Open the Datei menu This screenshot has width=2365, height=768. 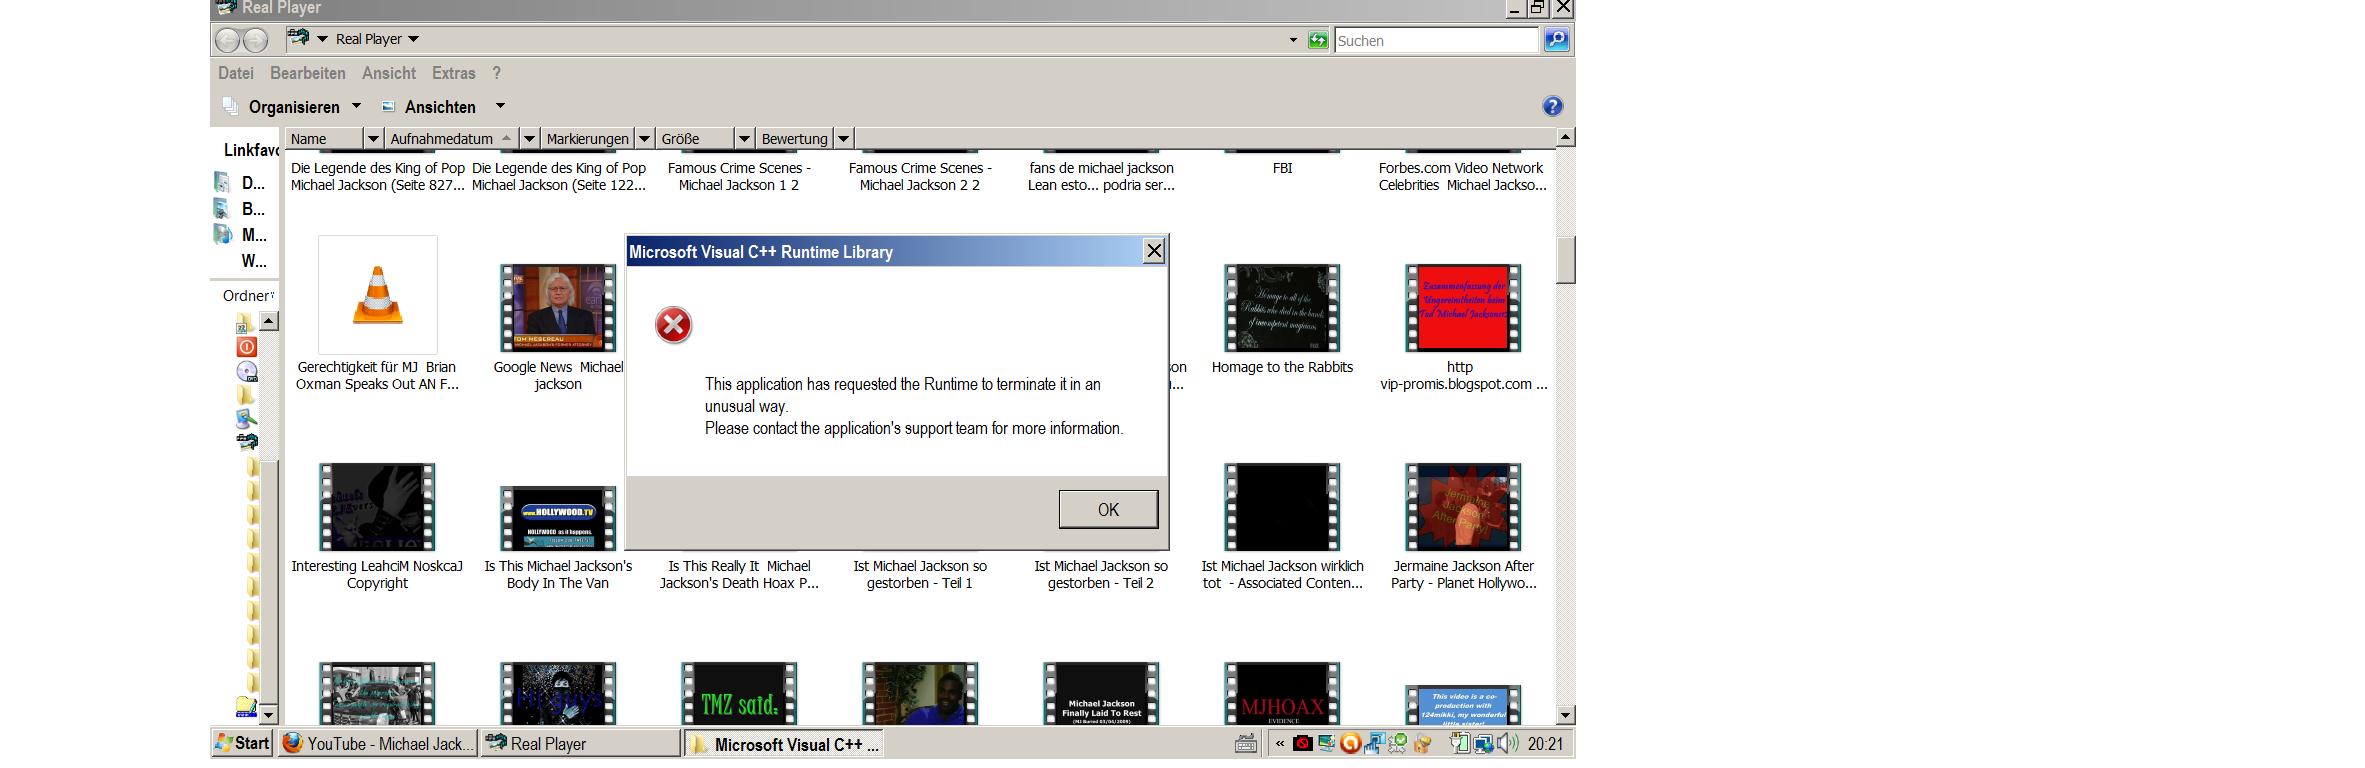[236, 73]
